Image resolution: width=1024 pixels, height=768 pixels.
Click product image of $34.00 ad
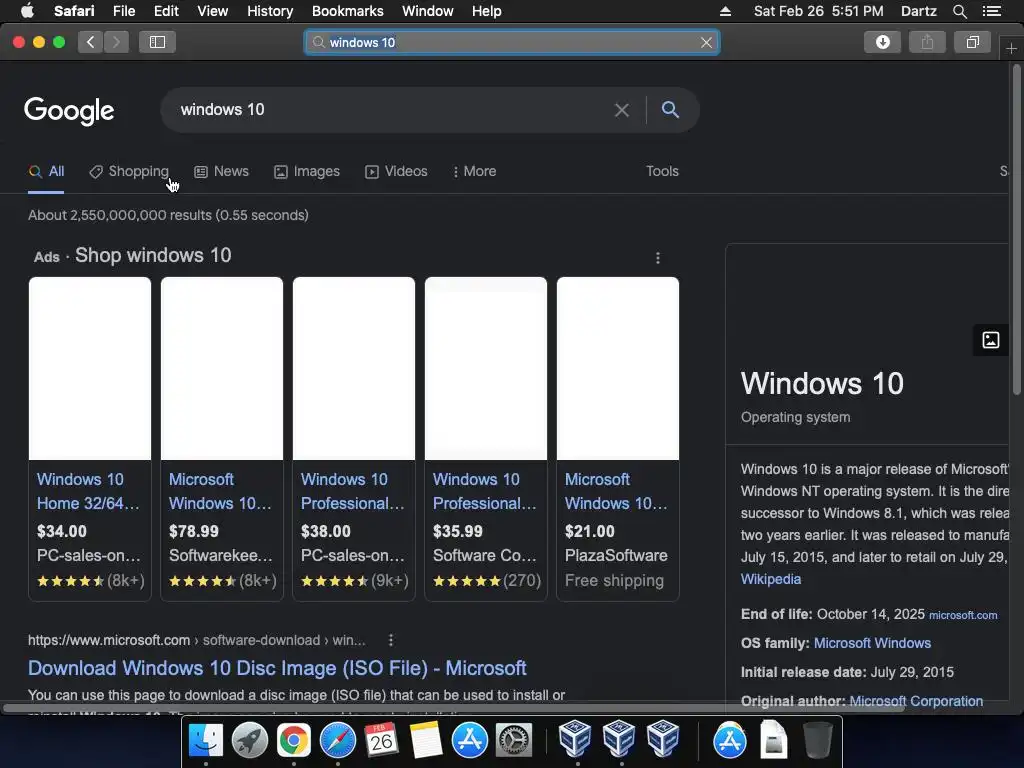(x=90, y=368)
